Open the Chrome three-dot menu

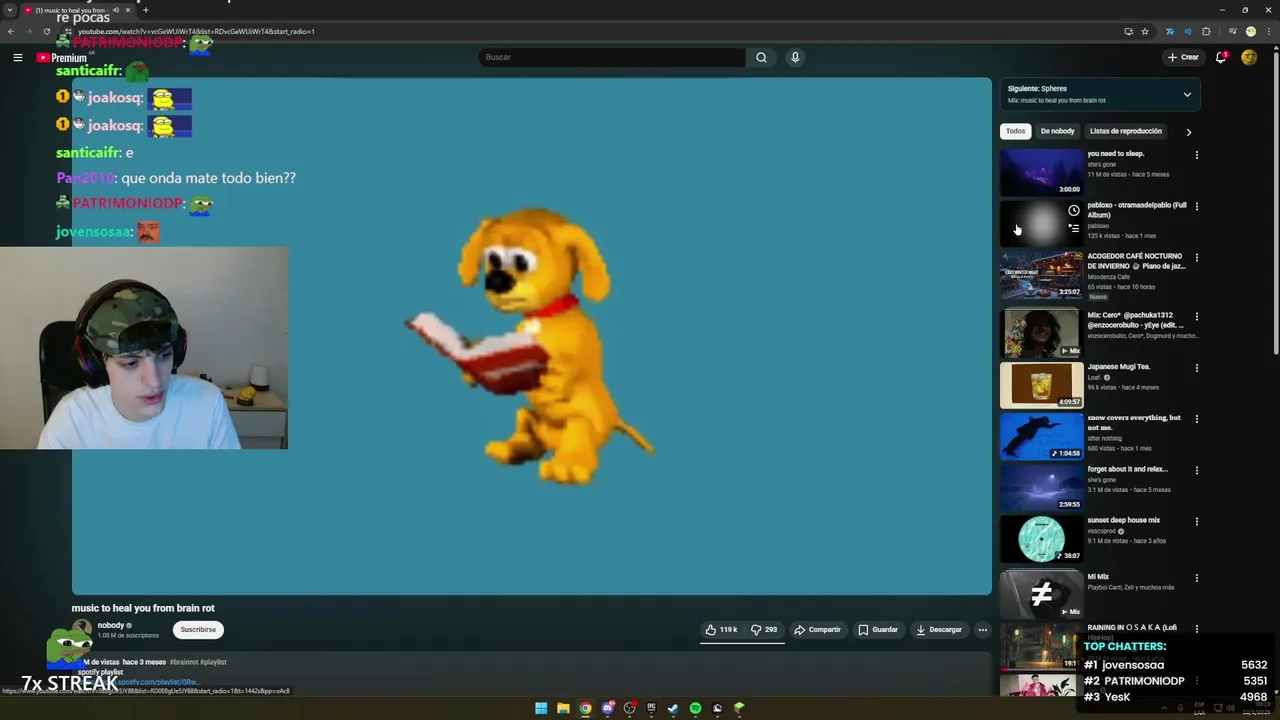tap(1267, 31)
